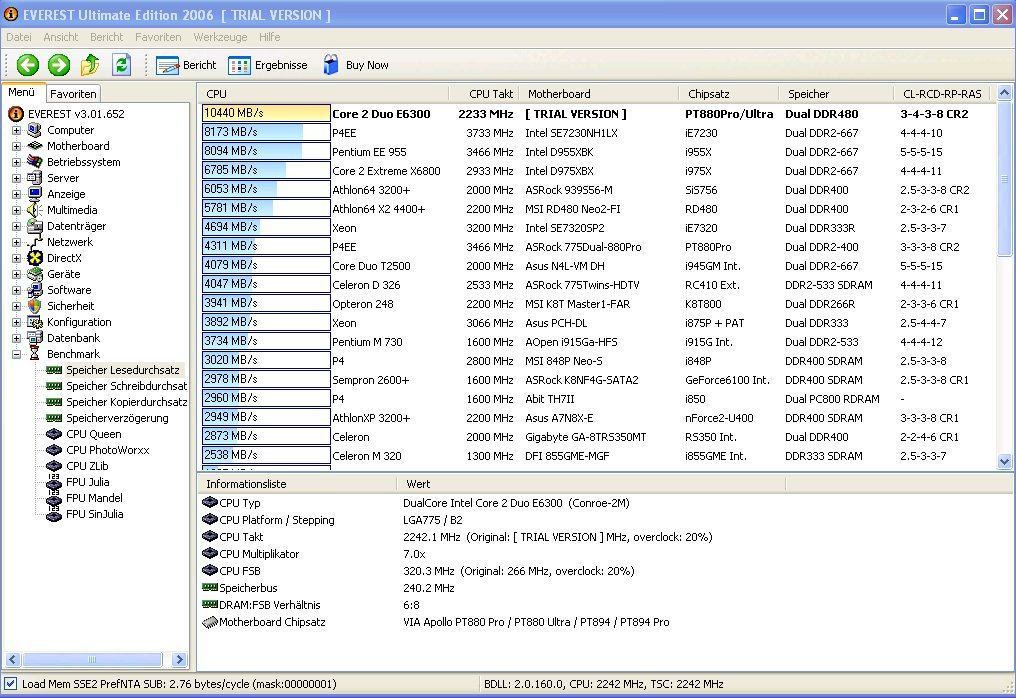The height and width of the screenshot is (698, 1016).
Task: Click the up-level arrow toolbar icon
Action: (x=90, y=65)
